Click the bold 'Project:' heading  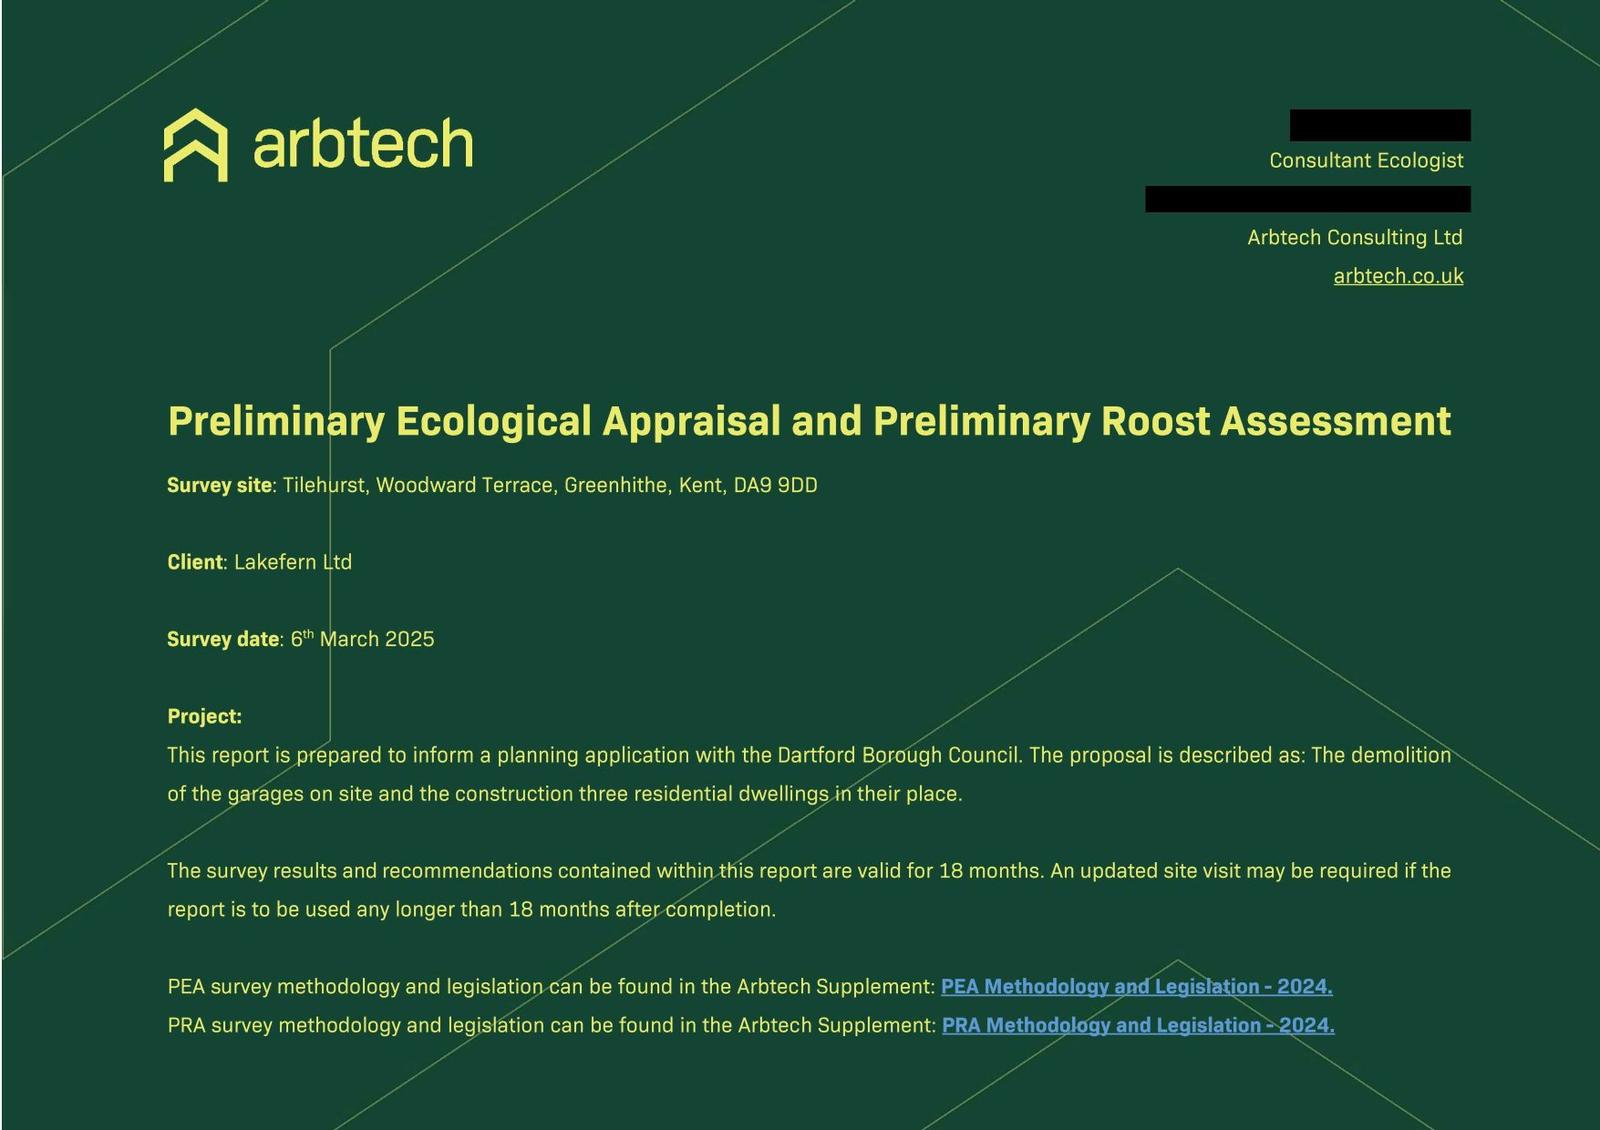[x=204, y=717]
